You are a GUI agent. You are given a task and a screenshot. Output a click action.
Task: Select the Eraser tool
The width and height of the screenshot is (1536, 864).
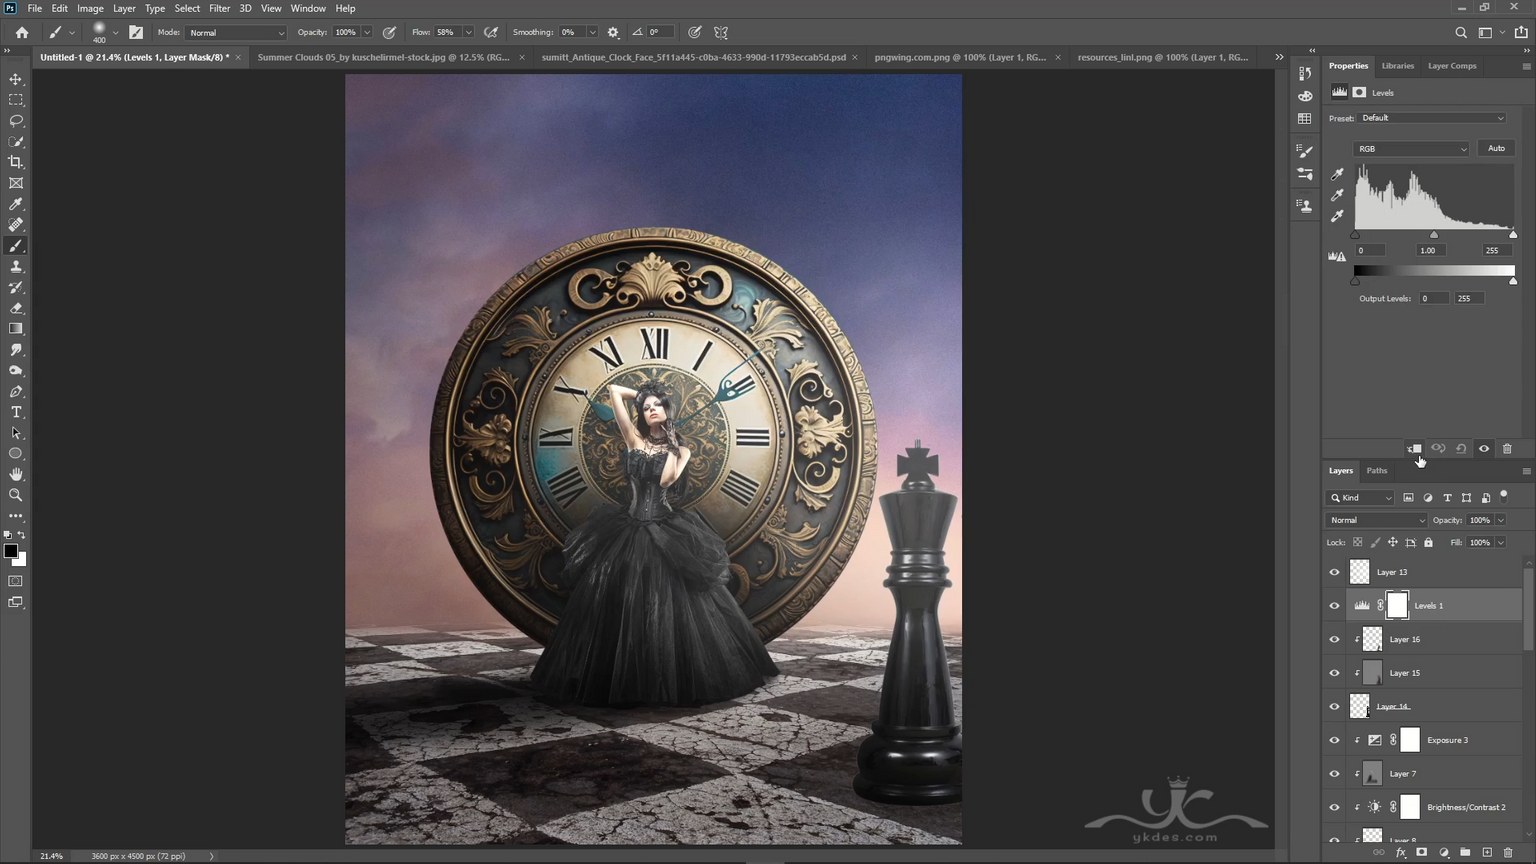(16, 308)
